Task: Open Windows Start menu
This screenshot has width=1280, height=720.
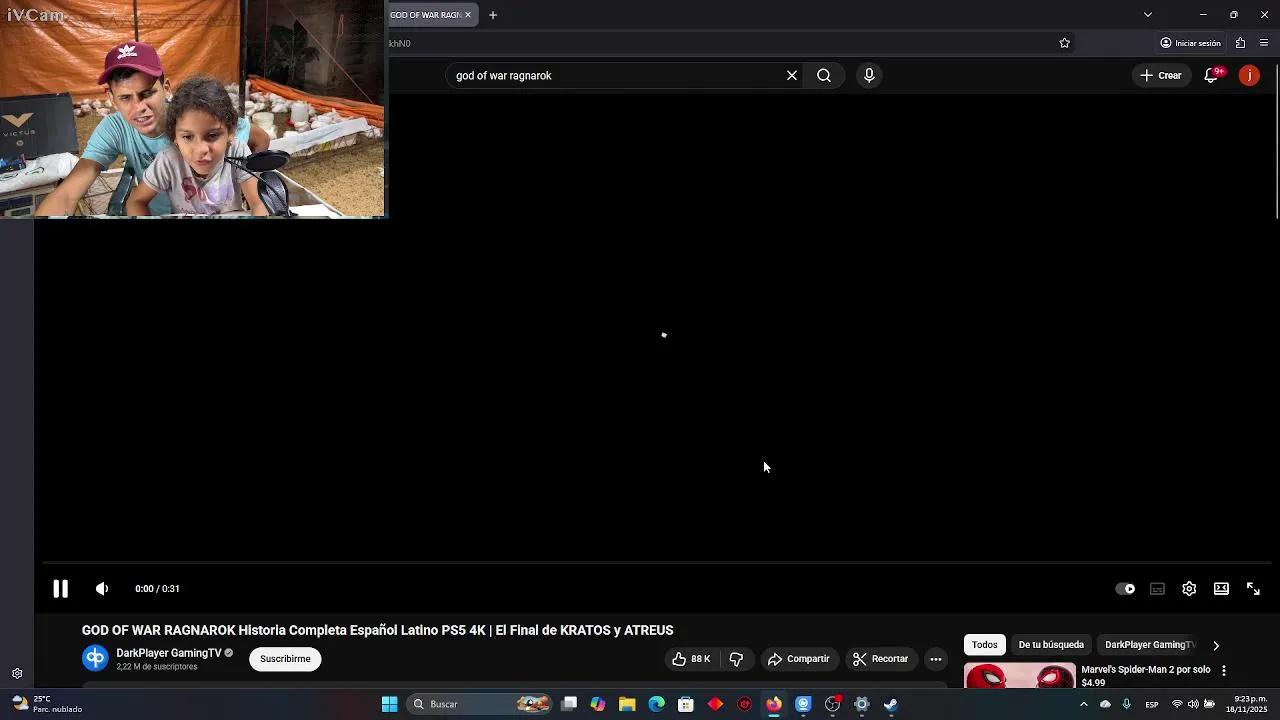Action: [390, 704]
